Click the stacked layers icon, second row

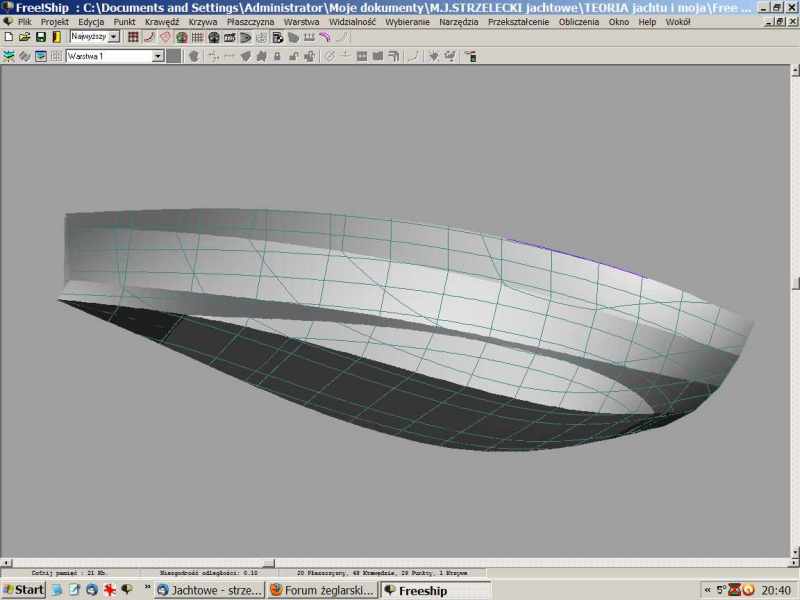pyautogui.click(x=24, y=56)
